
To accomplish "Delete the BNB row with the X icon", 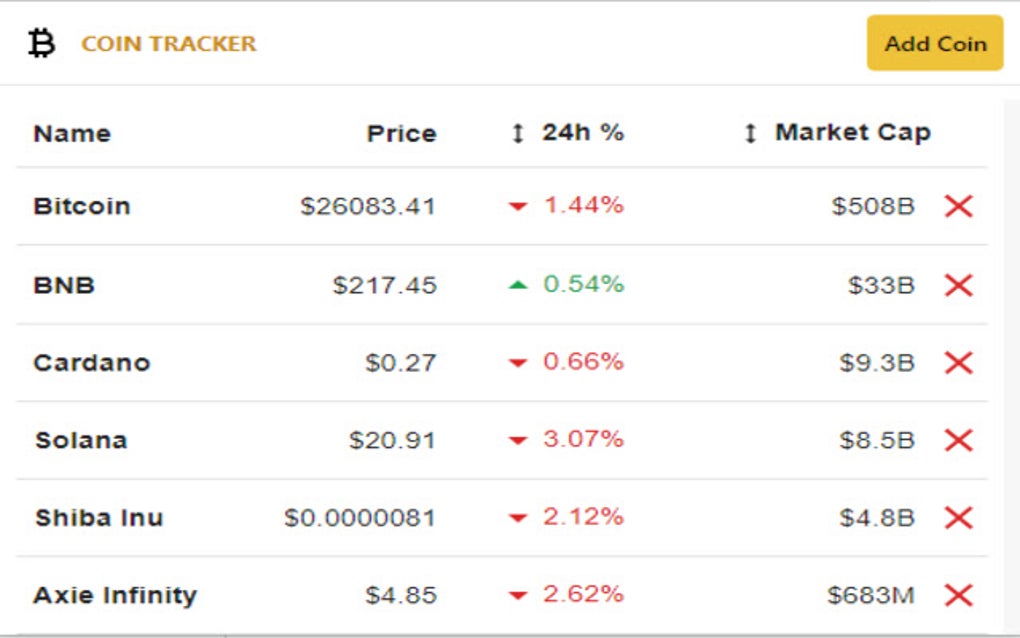I will (x=958, y=284).
